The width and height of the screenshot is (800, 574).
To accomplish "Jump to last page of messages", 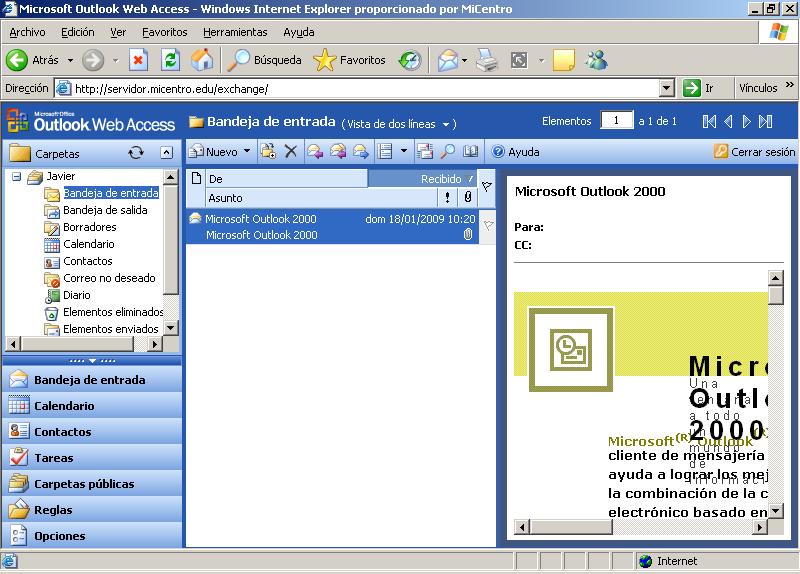I will pos(766,121).
